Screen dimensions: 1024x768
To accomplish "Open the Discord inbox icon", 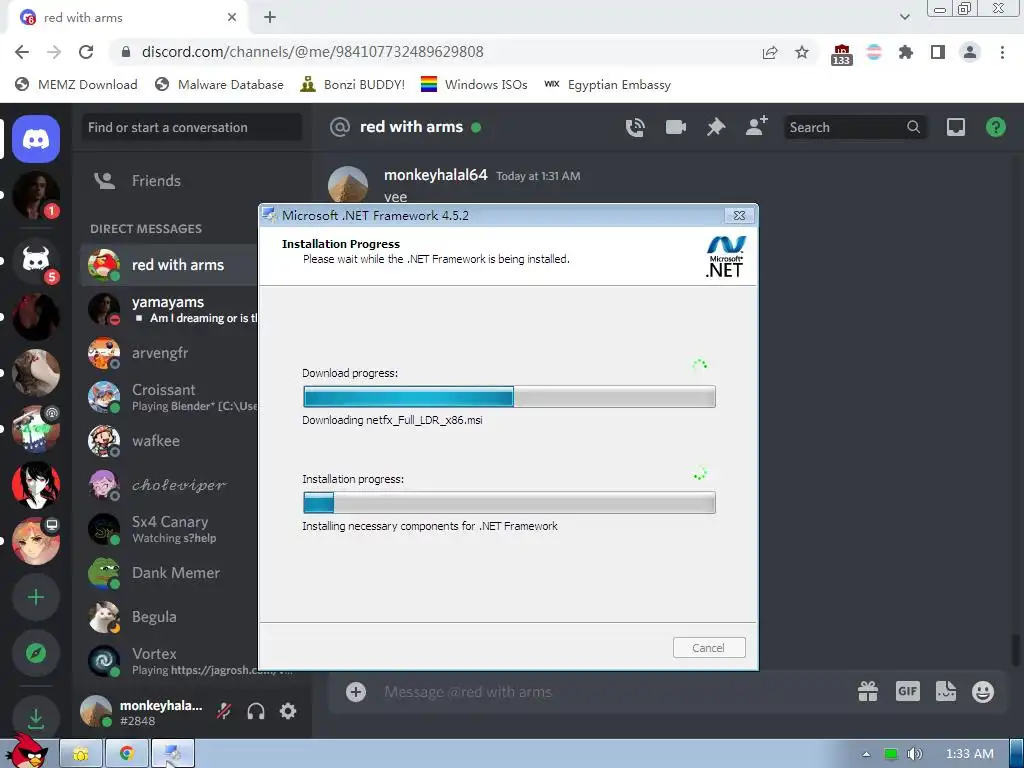I will [956, 127].
